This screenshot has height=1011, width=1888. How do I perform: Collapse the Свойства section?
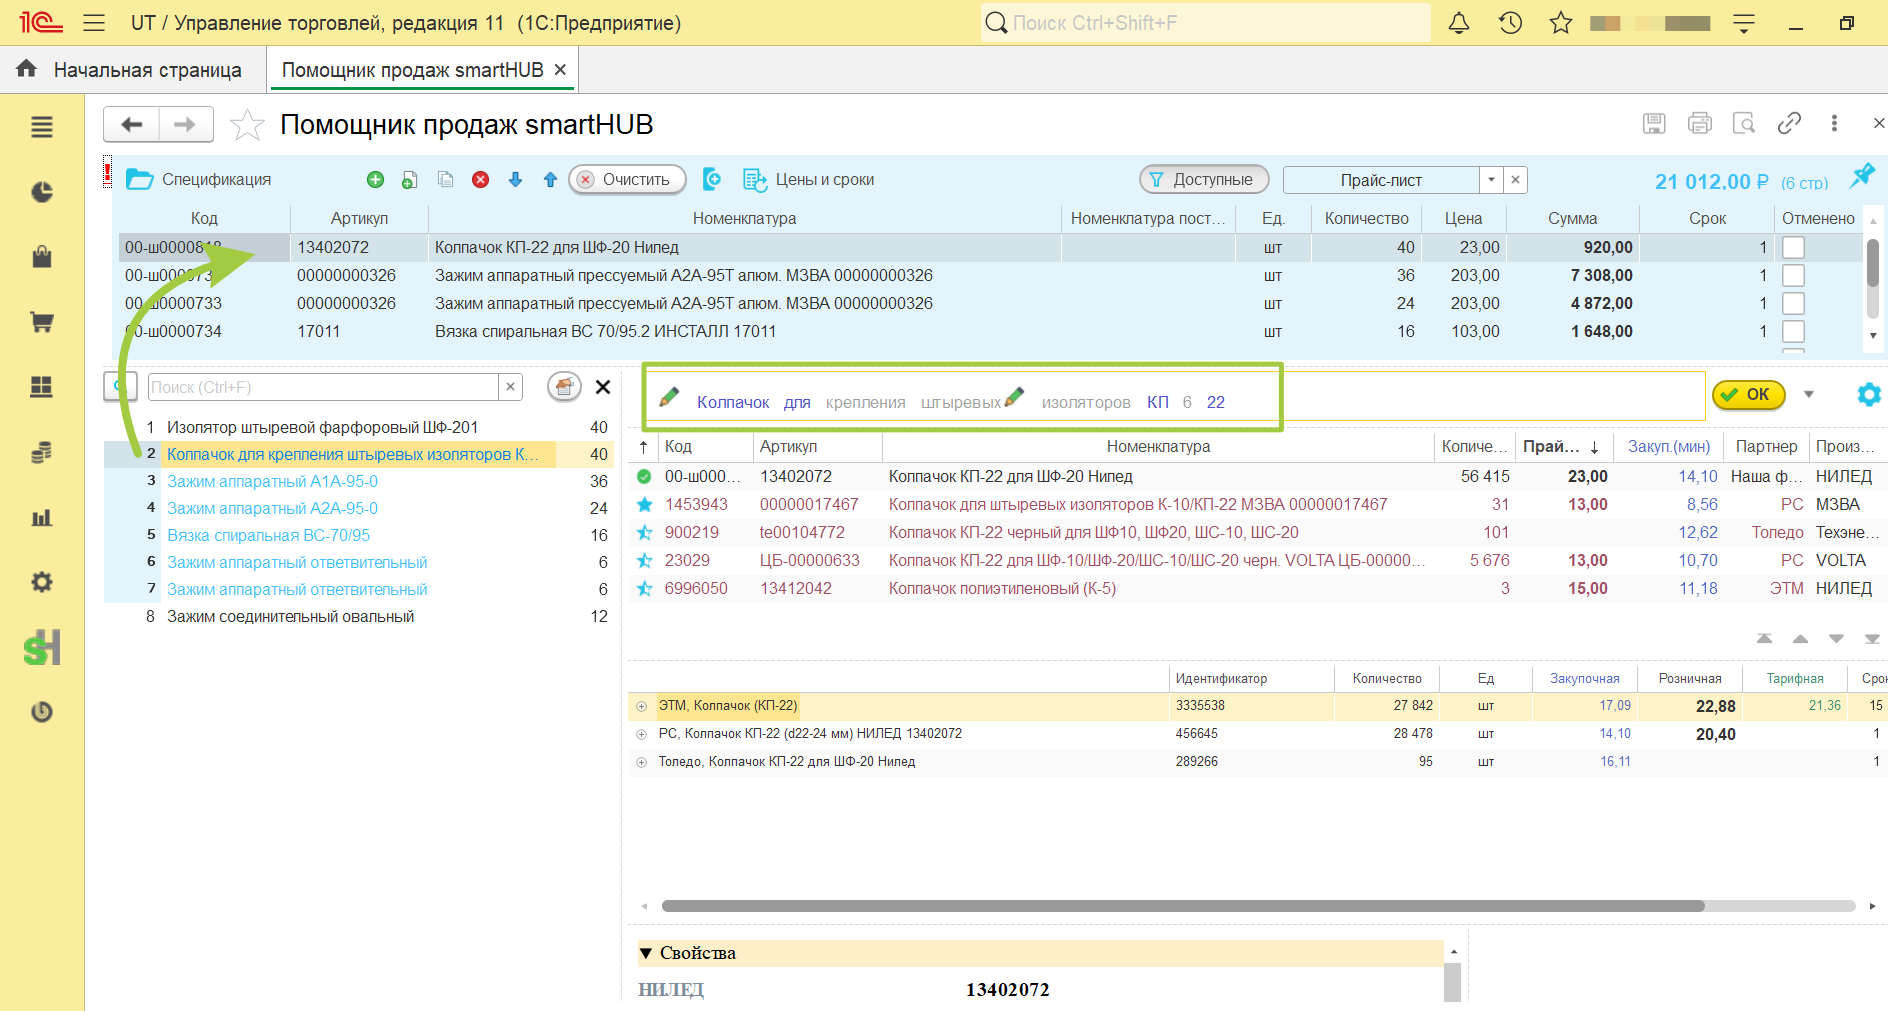click(646, 953)
